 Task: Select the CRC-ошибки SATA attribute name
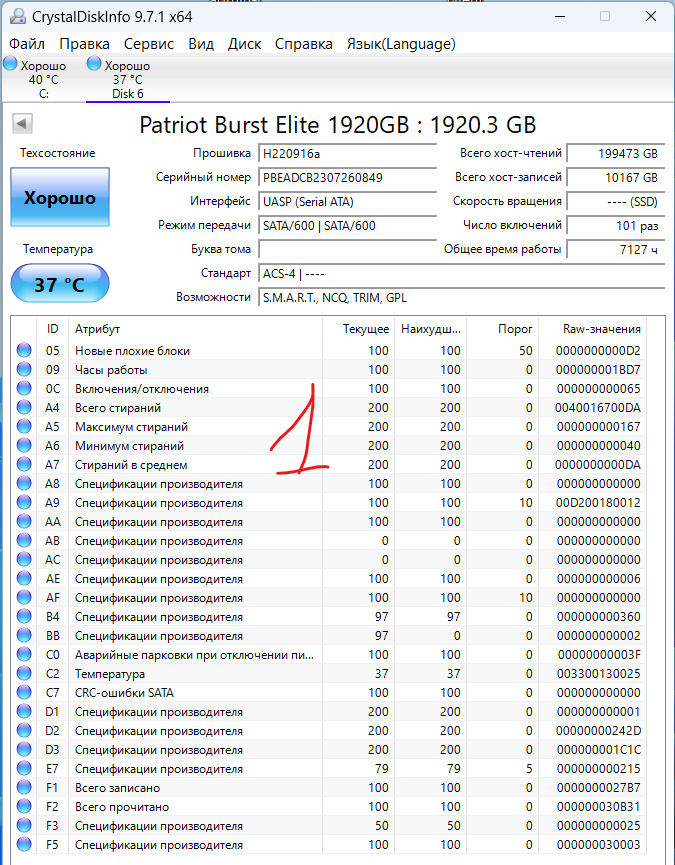[x=124, y=692]
